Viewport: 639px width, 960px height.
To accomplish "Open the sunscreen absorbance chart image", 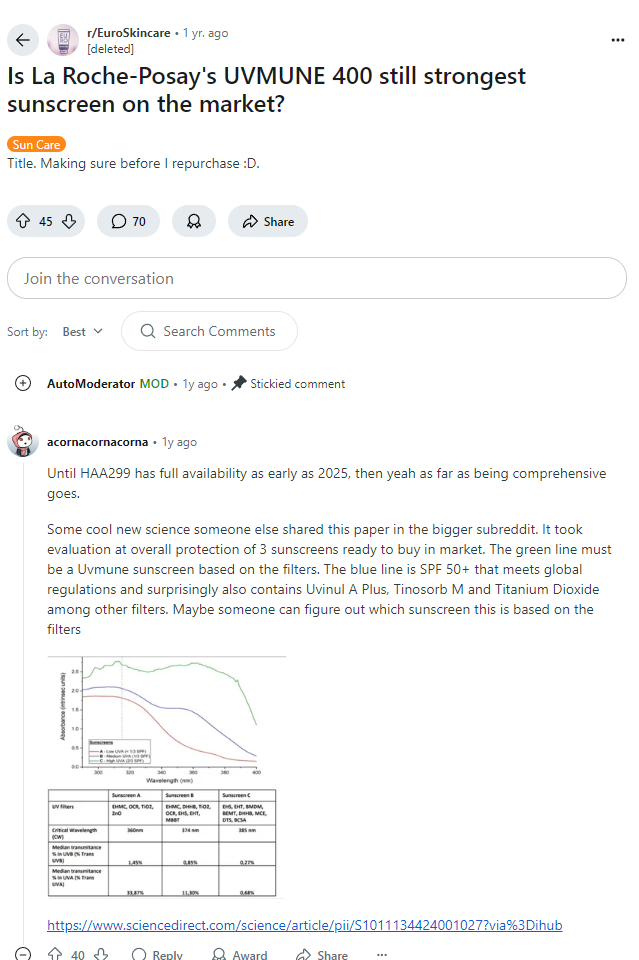I will [x=166, y=777].
